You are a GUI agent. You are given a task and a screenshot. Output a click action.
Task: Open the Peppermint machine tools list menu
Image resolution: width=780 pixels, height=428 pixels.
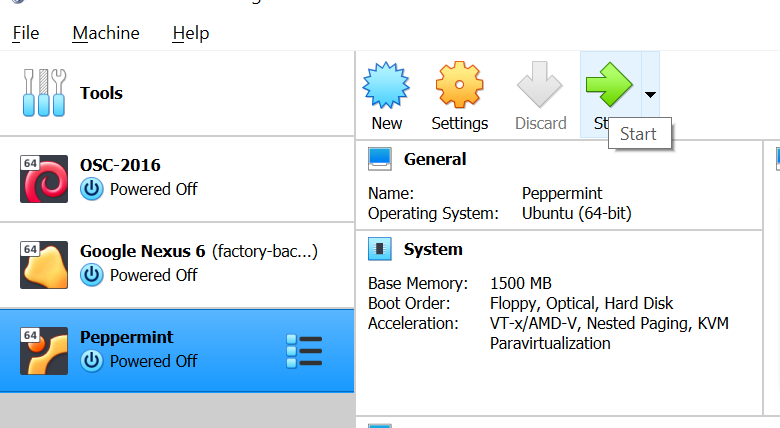pos(304,351)
